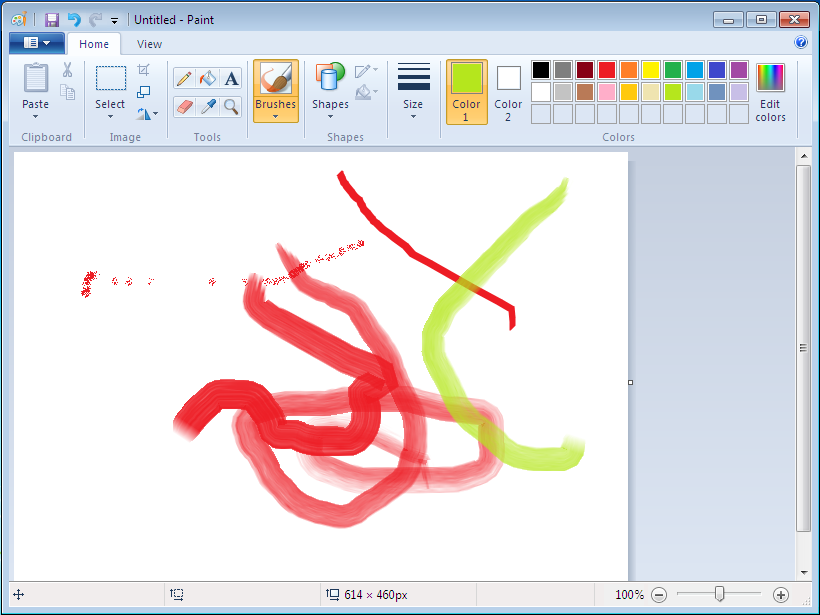The width and height of the screenshot is (820, 615).
Task: Activate Color 1 selector
Action: point(466,91)
